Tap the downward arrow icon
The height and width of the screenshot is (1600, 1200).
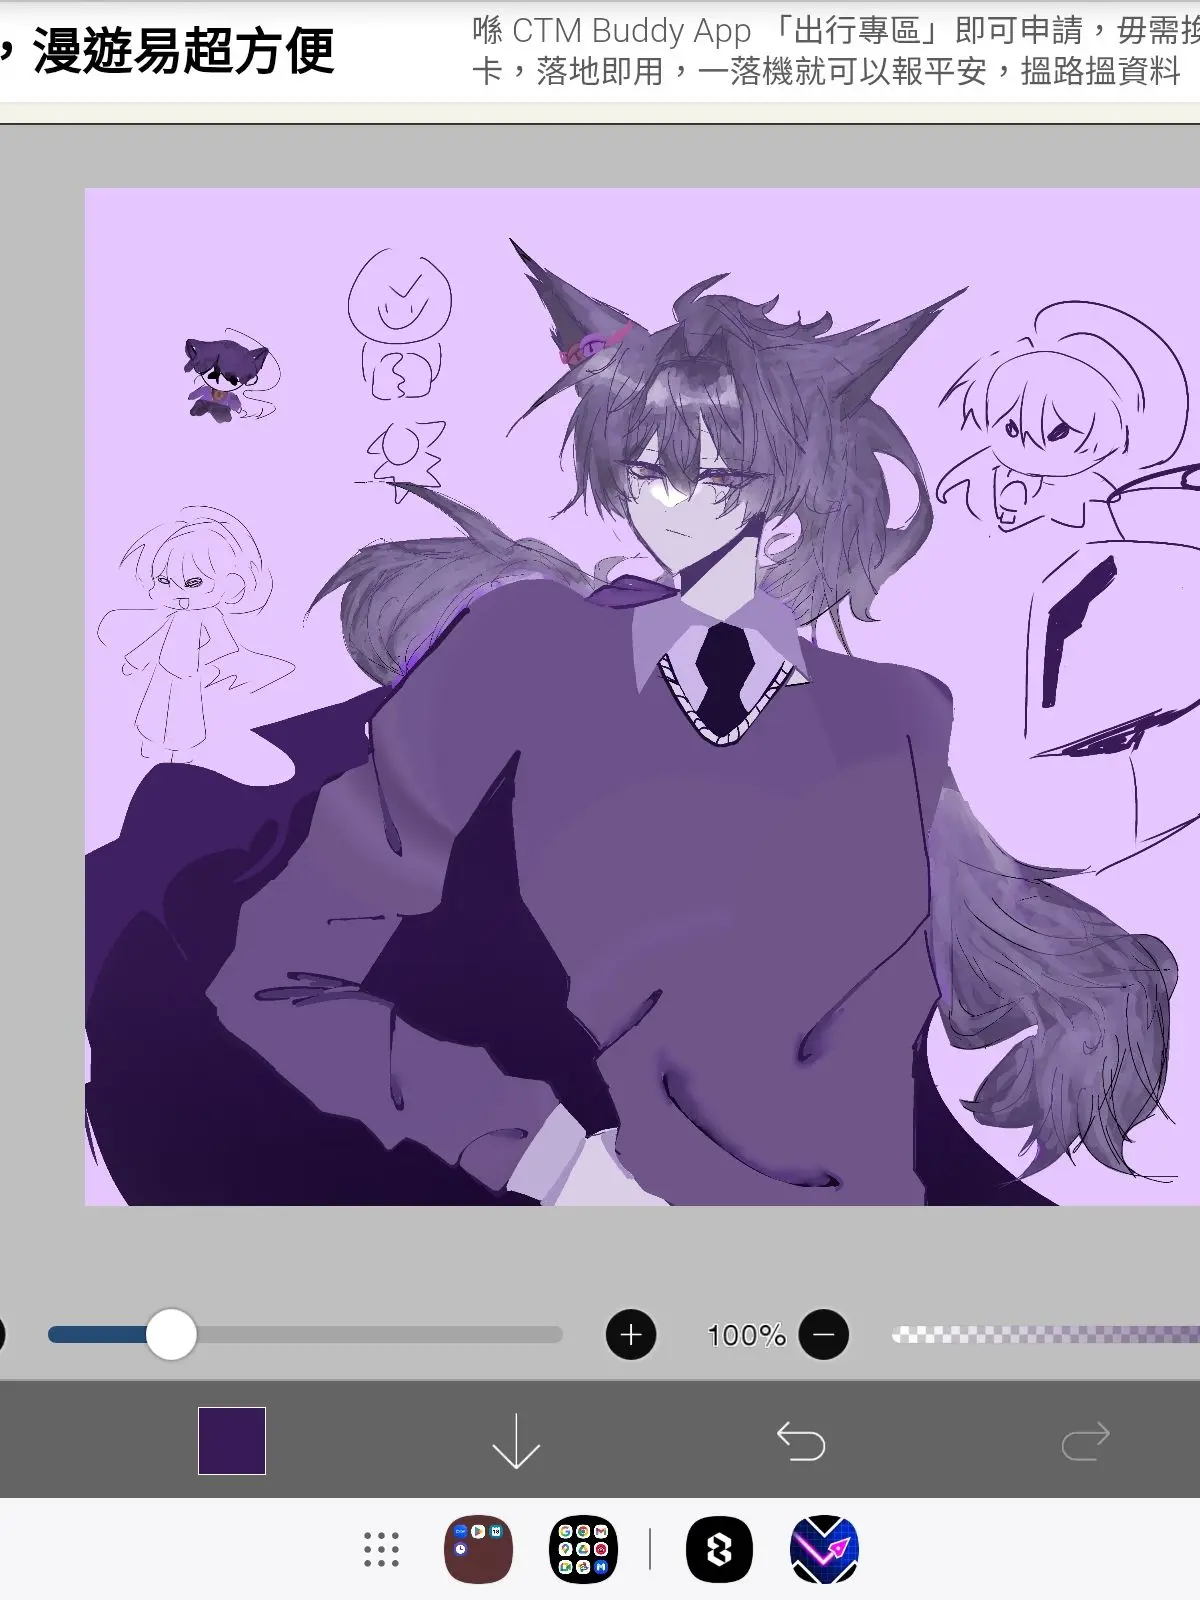[516, 1441]
